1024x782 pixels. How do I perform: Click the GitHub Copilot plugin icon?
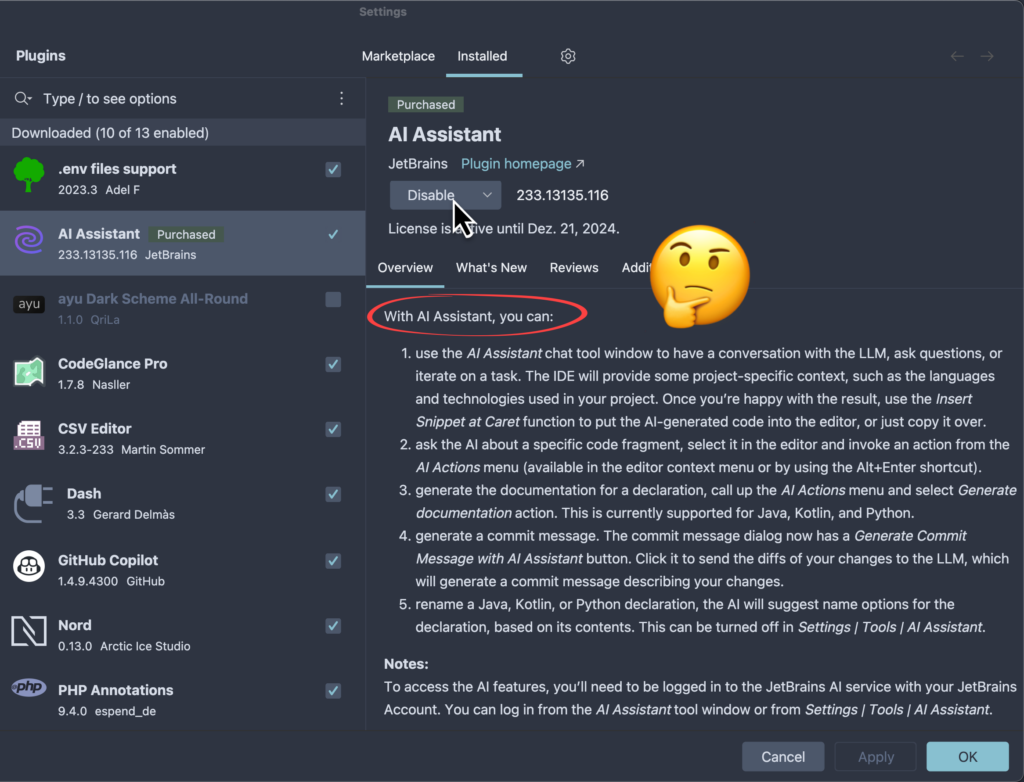tap(29, 567)
